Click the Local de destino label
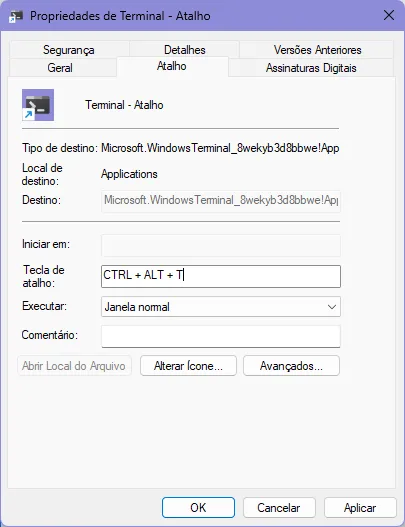Screen dimensions: 405x527 click(x=42, y=174)
